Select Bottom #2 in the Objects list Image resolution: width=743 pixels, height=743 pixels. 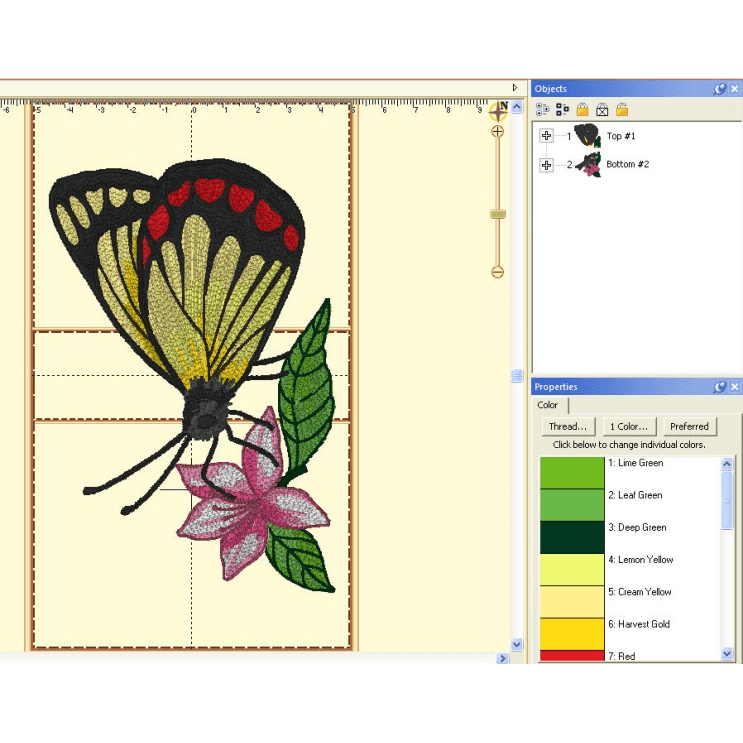click(x=627, y=164)
